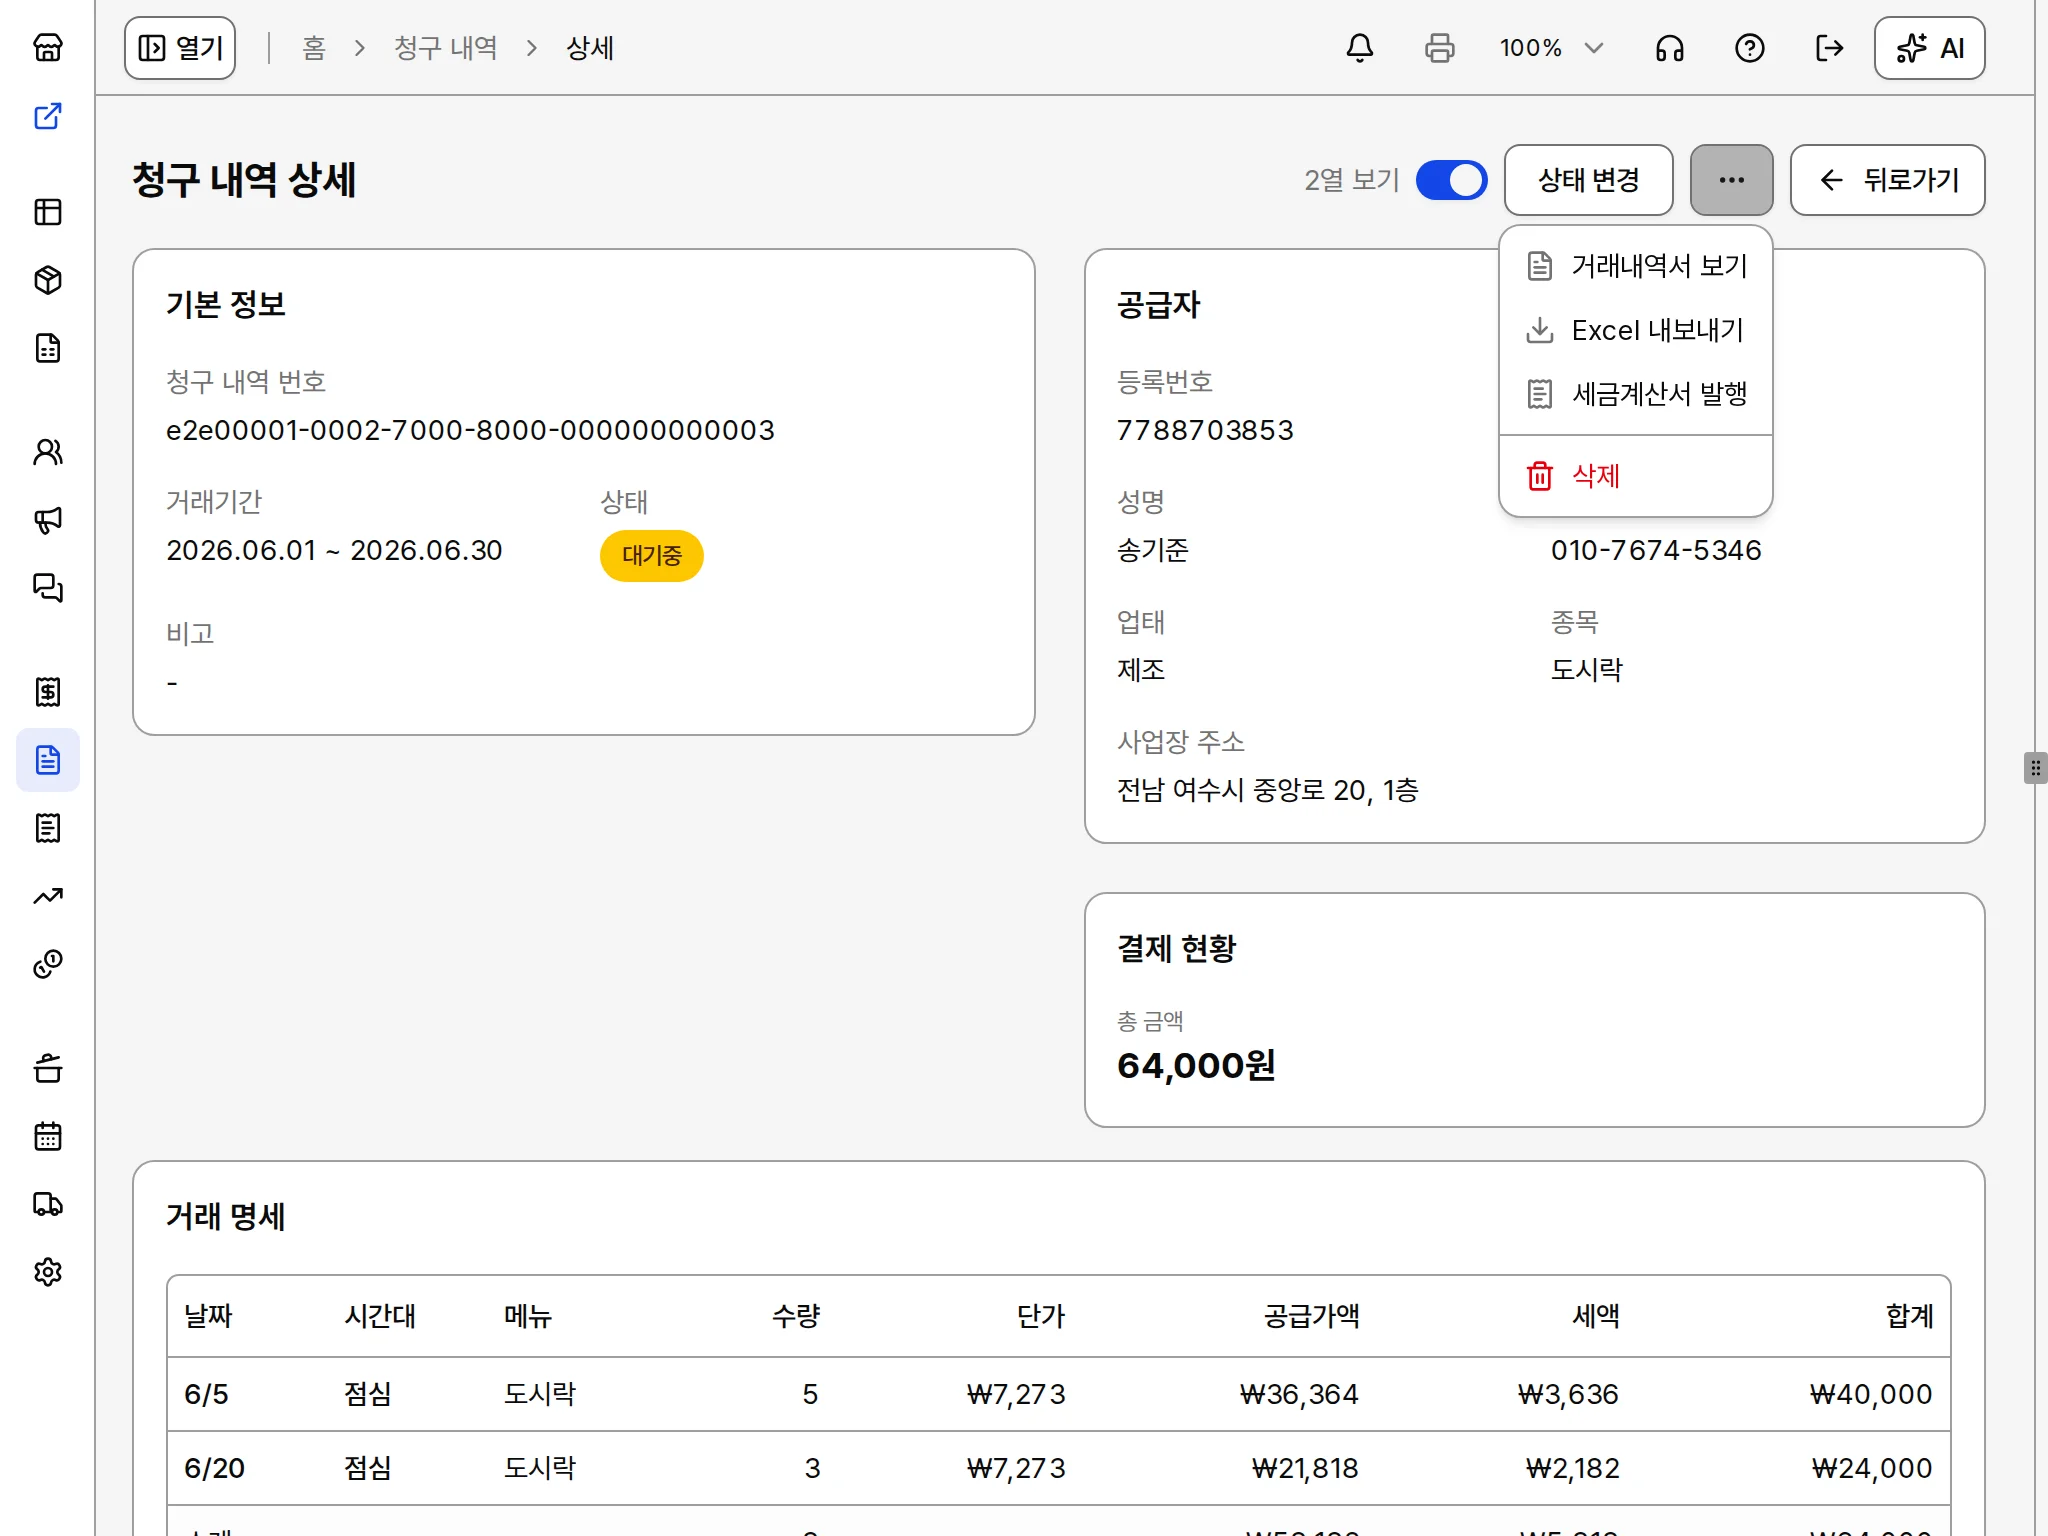Viewport: 2048px width, 1536px height.
Task: Select Excel 내보내기 menu item
Action: 1637,330
